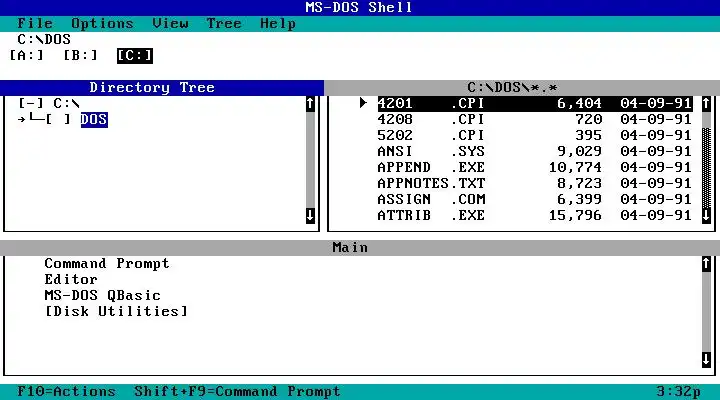Select file 4208.CPI

pyautogui.click(x=535, y=119)
